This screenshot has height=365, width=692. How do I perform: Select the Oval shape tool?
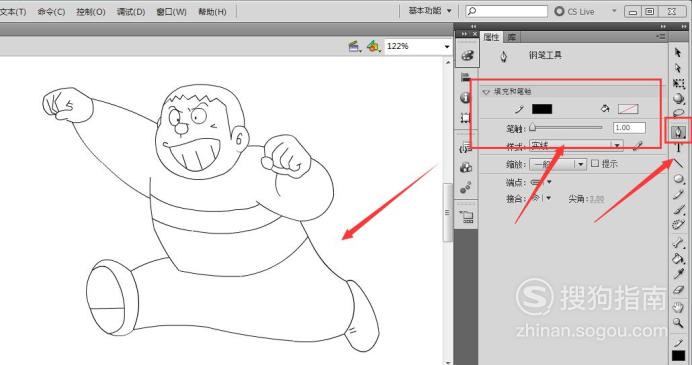pyautogui.click(x=678, y=179)
